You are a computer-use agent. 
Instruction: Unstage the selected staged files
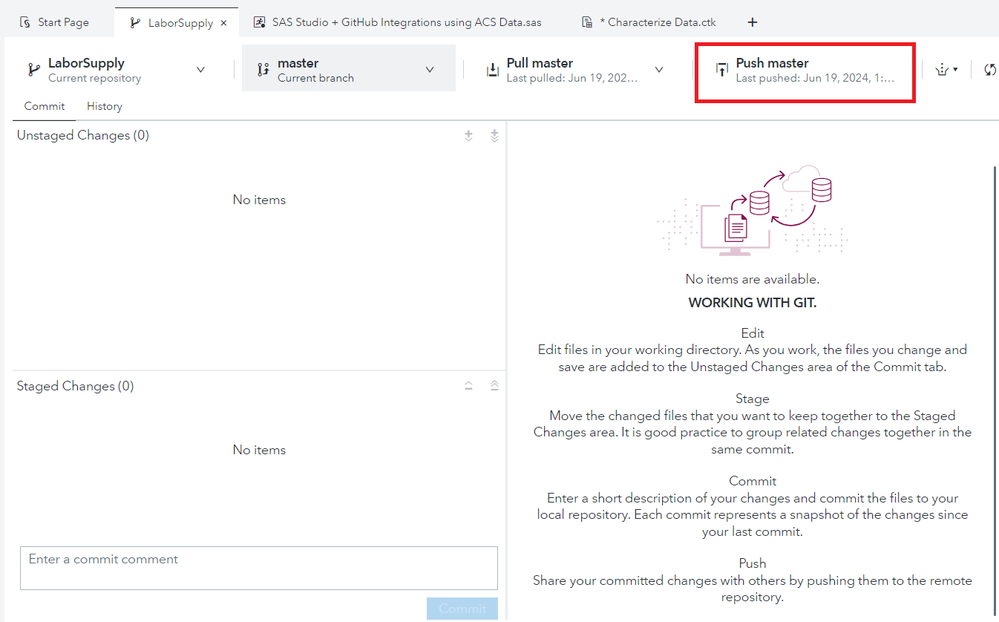coord(468,385)
